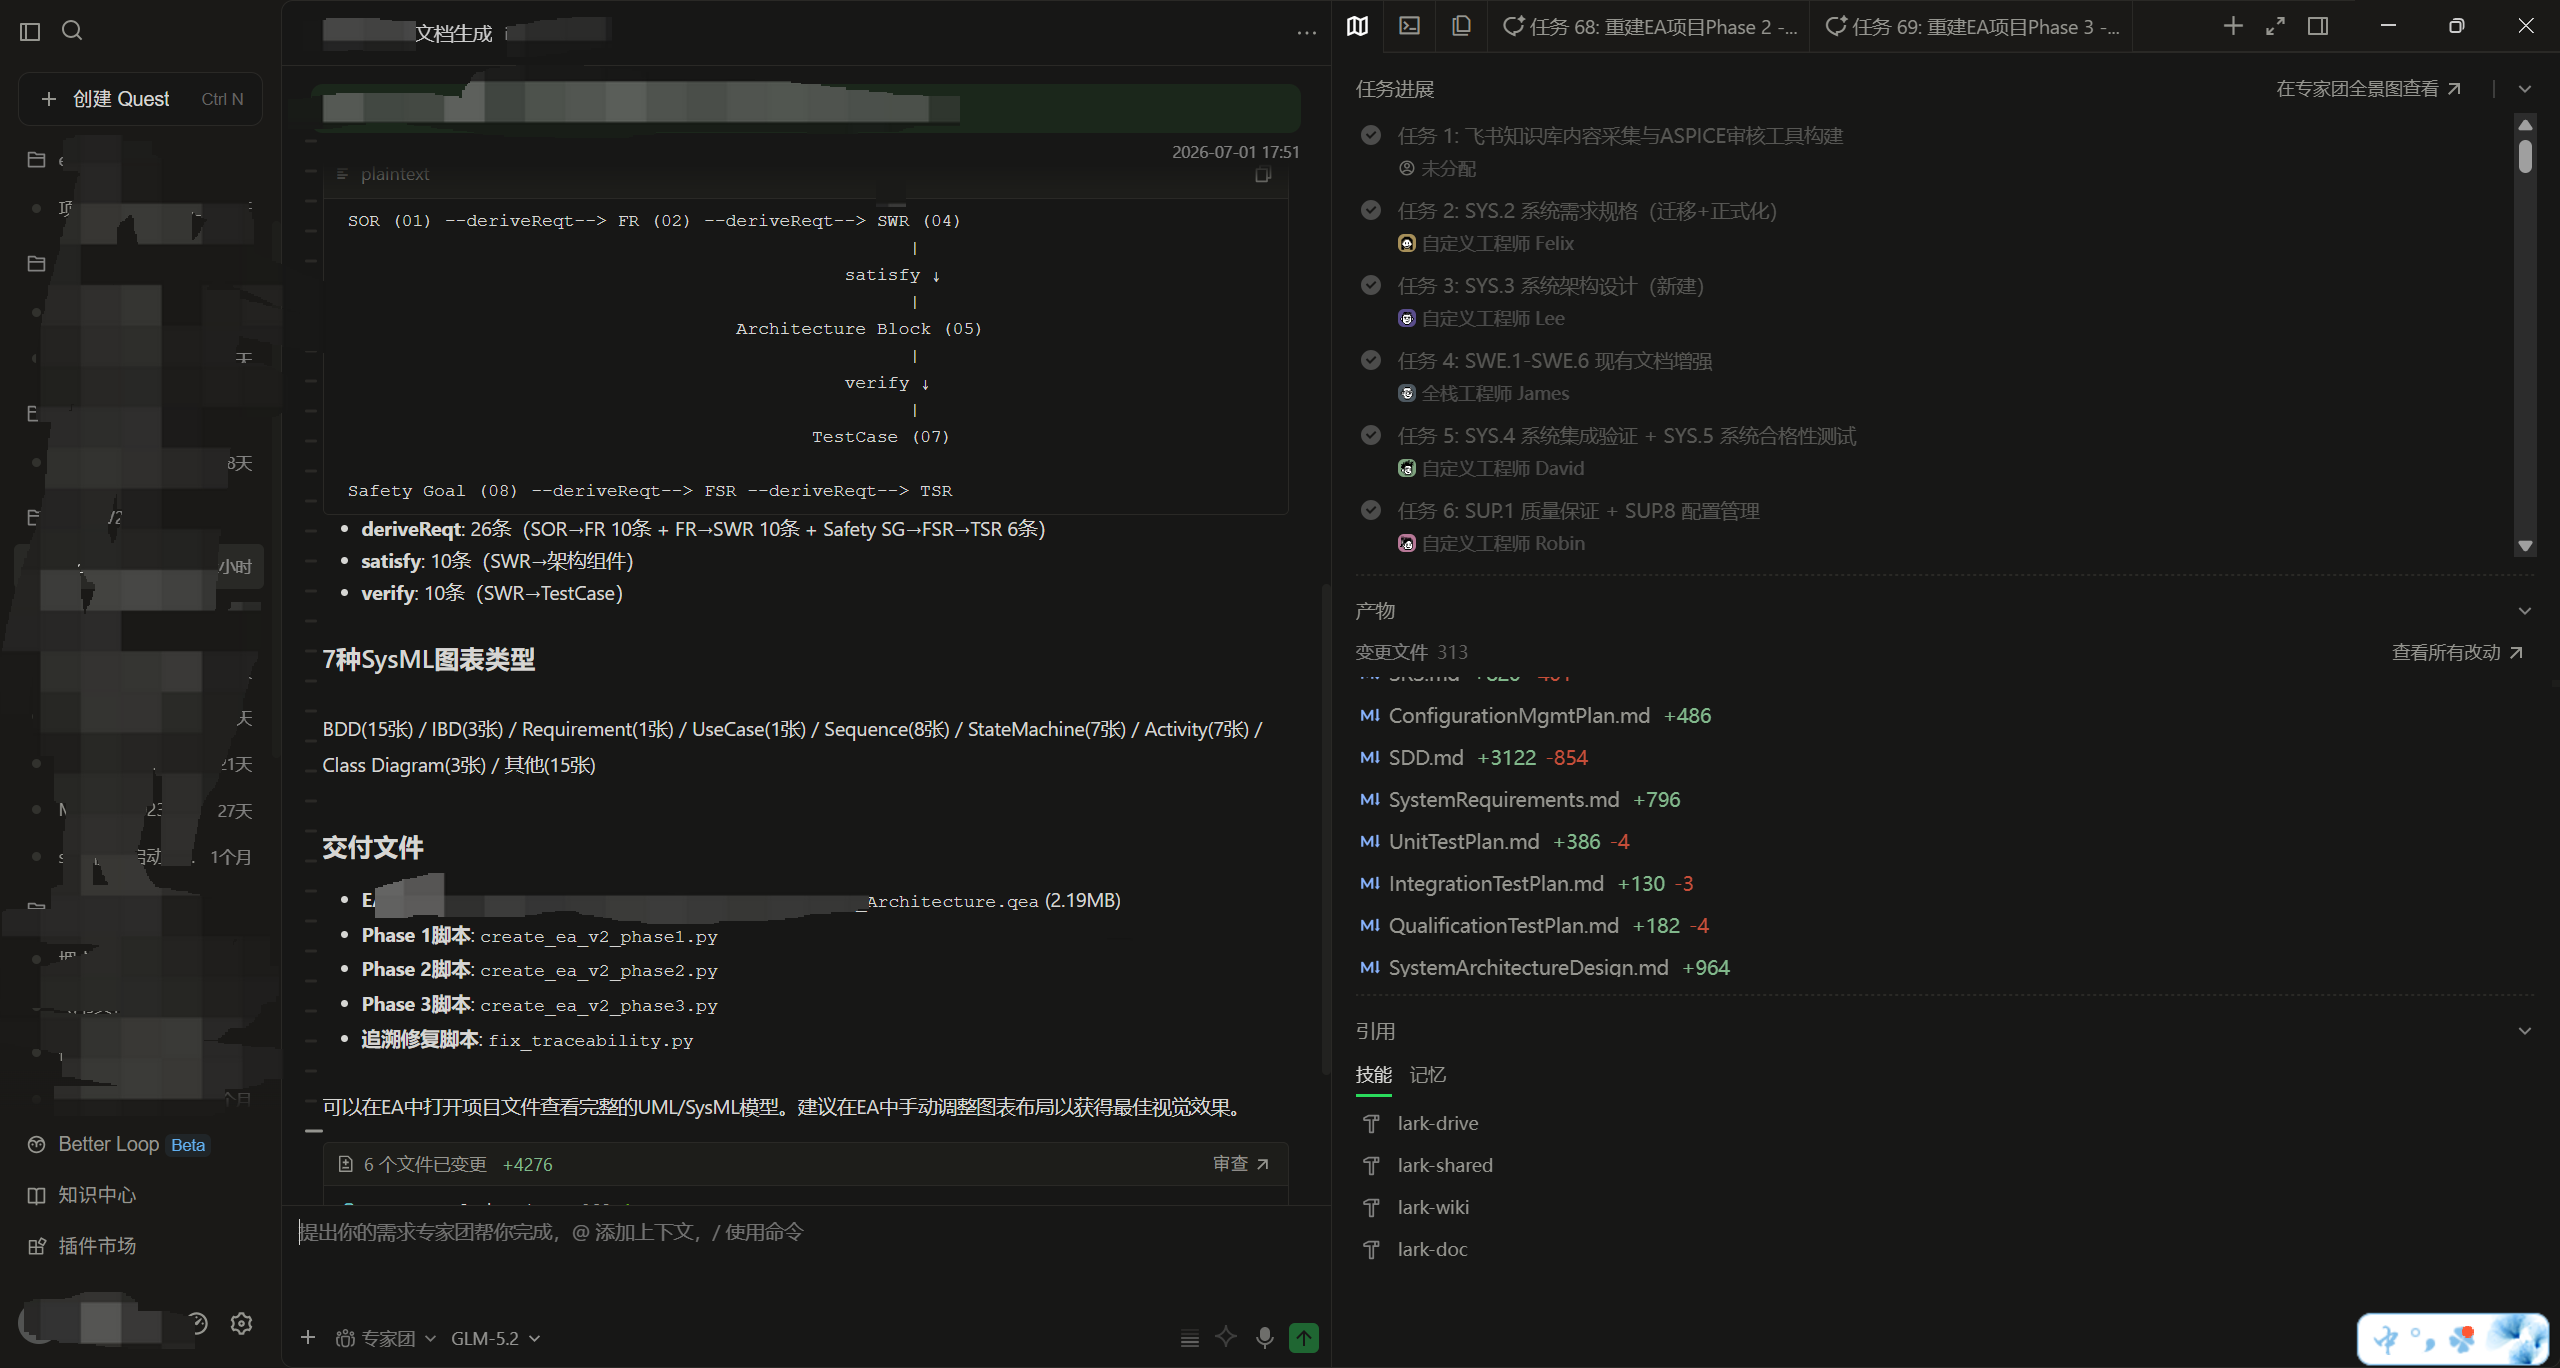Open the settings gear icon
This screenshot has width=2560, height=1368.
[x=241, y=1324]
